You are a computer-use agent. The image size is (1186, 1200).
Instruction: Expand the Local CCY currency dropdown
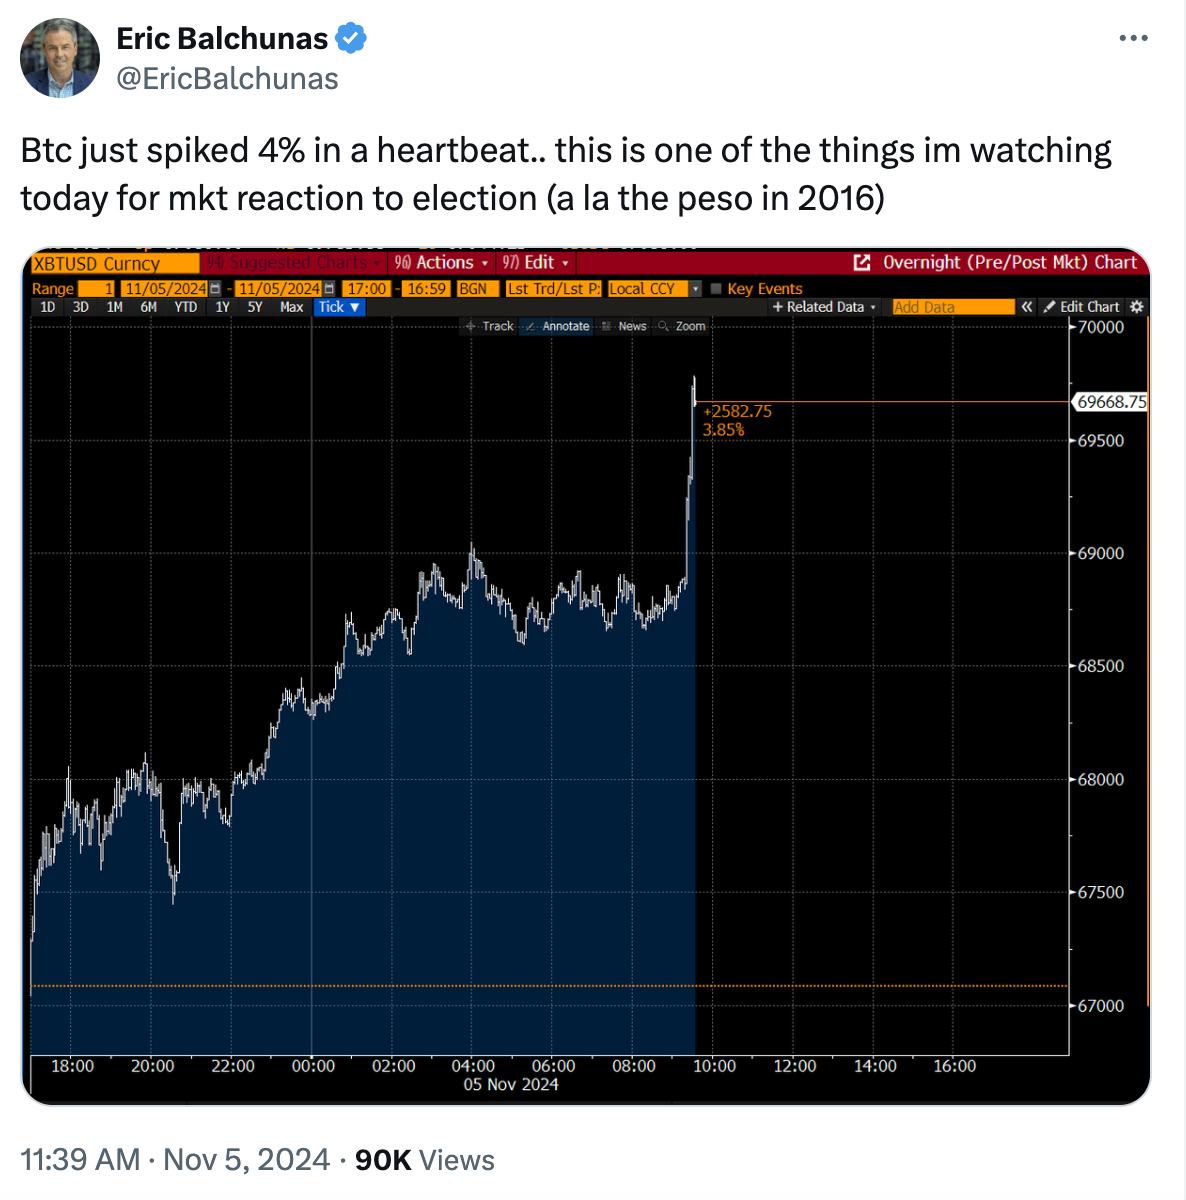pos(696,288)
